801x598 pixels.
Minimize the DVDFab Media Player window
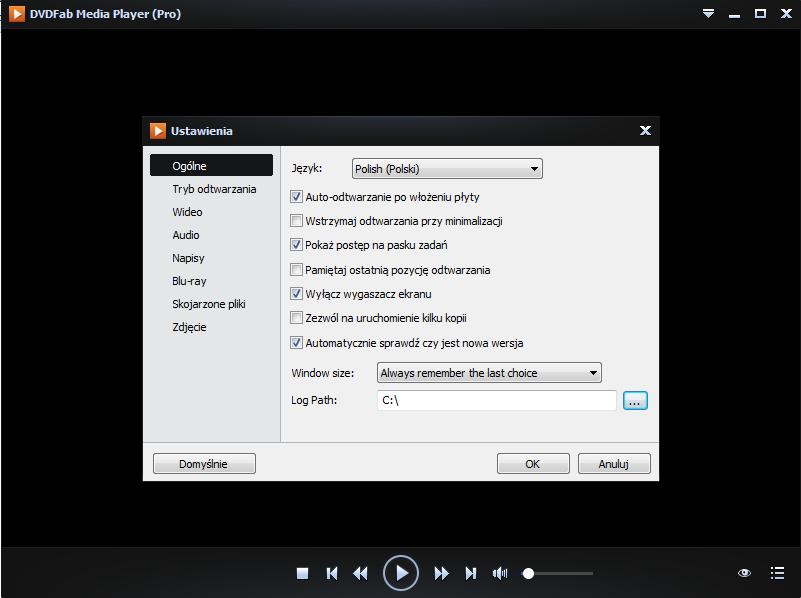click(x=735, y=15)
